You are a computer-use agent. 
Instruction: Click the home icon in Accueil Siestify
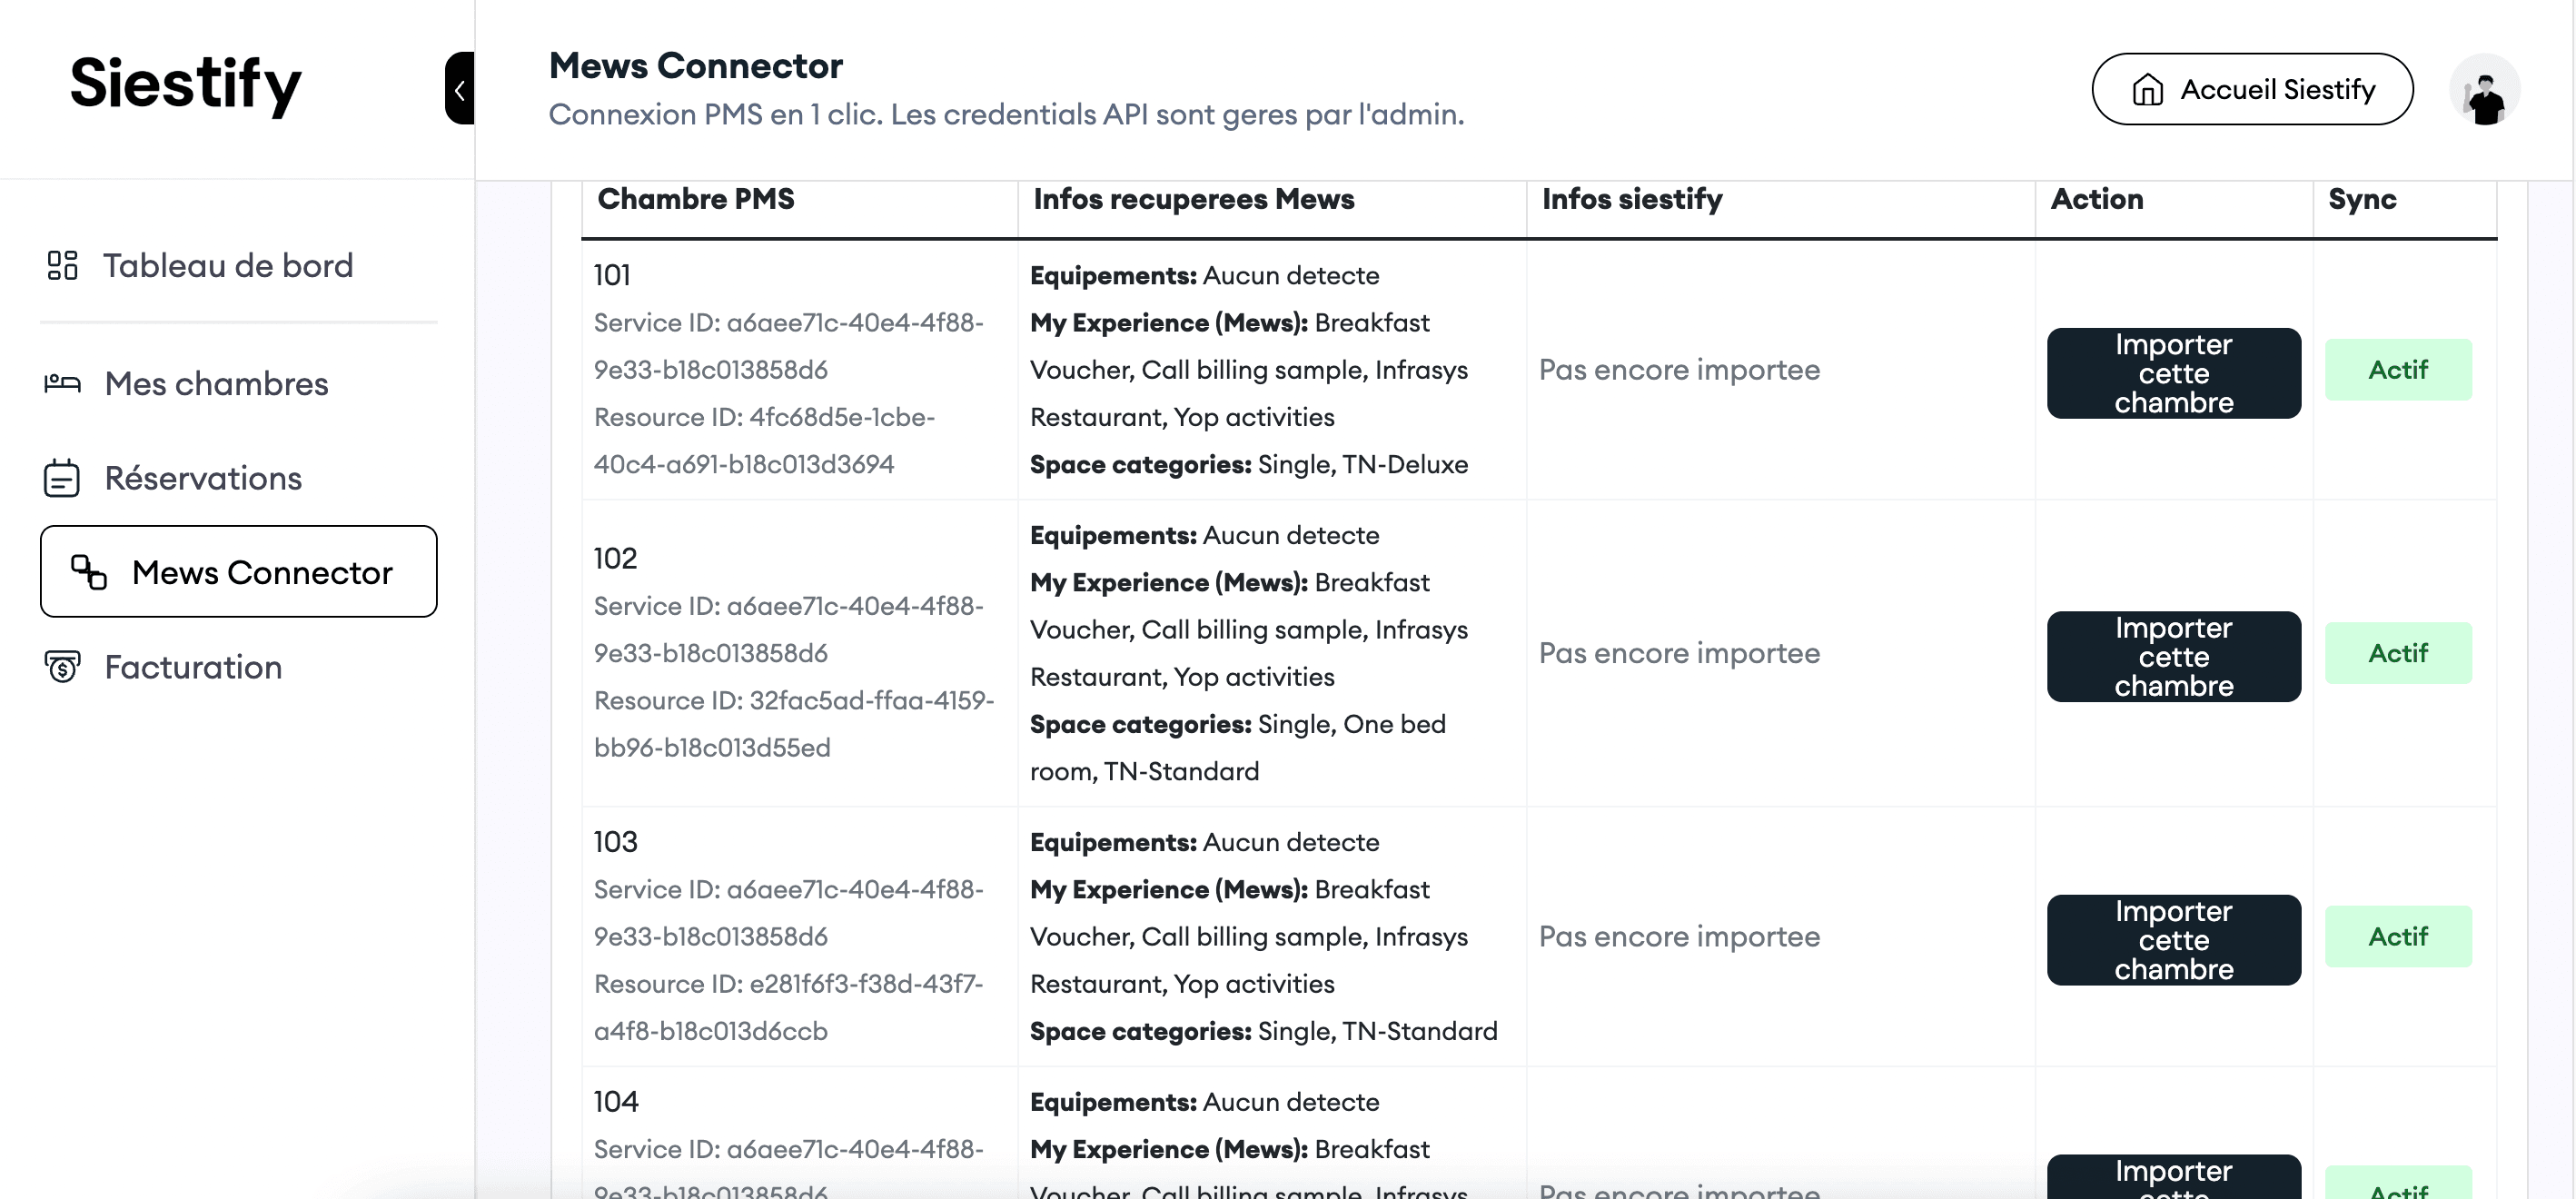(2147, 90)
